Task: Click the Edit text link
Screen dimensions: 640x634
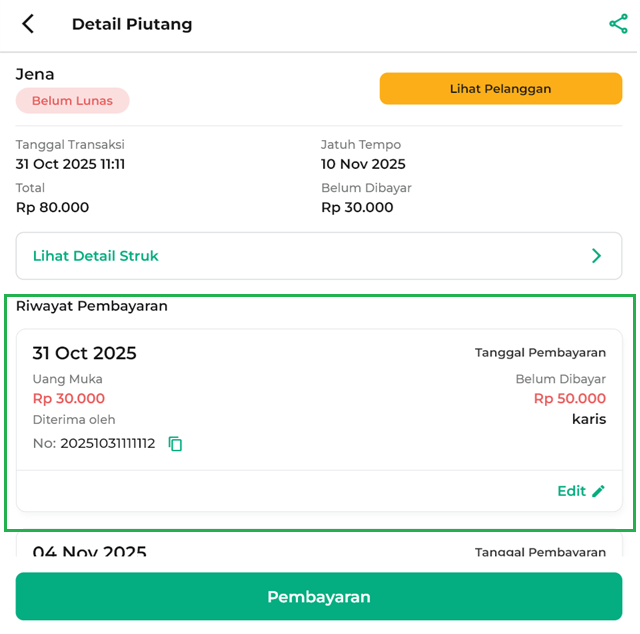Action: tap(571, 491)
